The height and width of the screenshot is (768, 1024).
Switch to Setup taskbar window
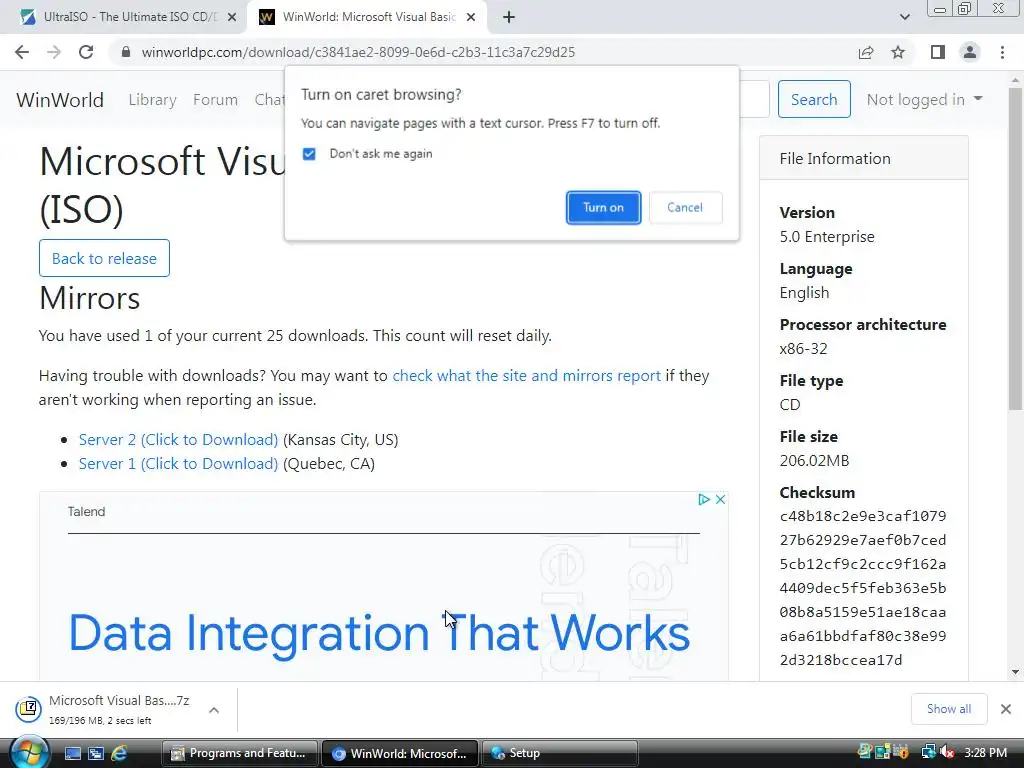pos(560,754)
